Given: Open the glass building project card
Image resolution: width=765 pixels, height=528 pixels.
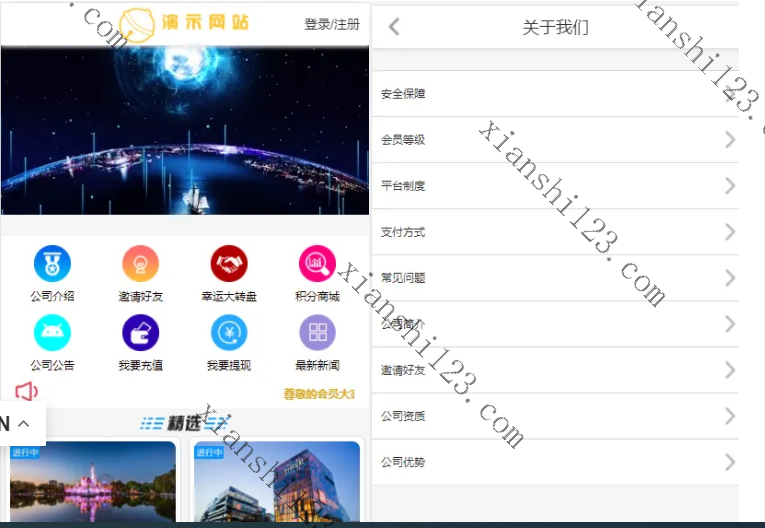Looking at the screenshot, I should pos(277,481).
